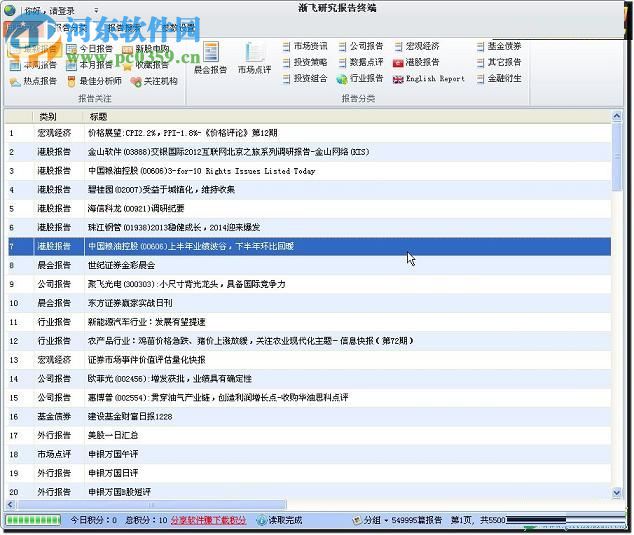Select 世纪证券金彩晨会 row

coord(309,265)
